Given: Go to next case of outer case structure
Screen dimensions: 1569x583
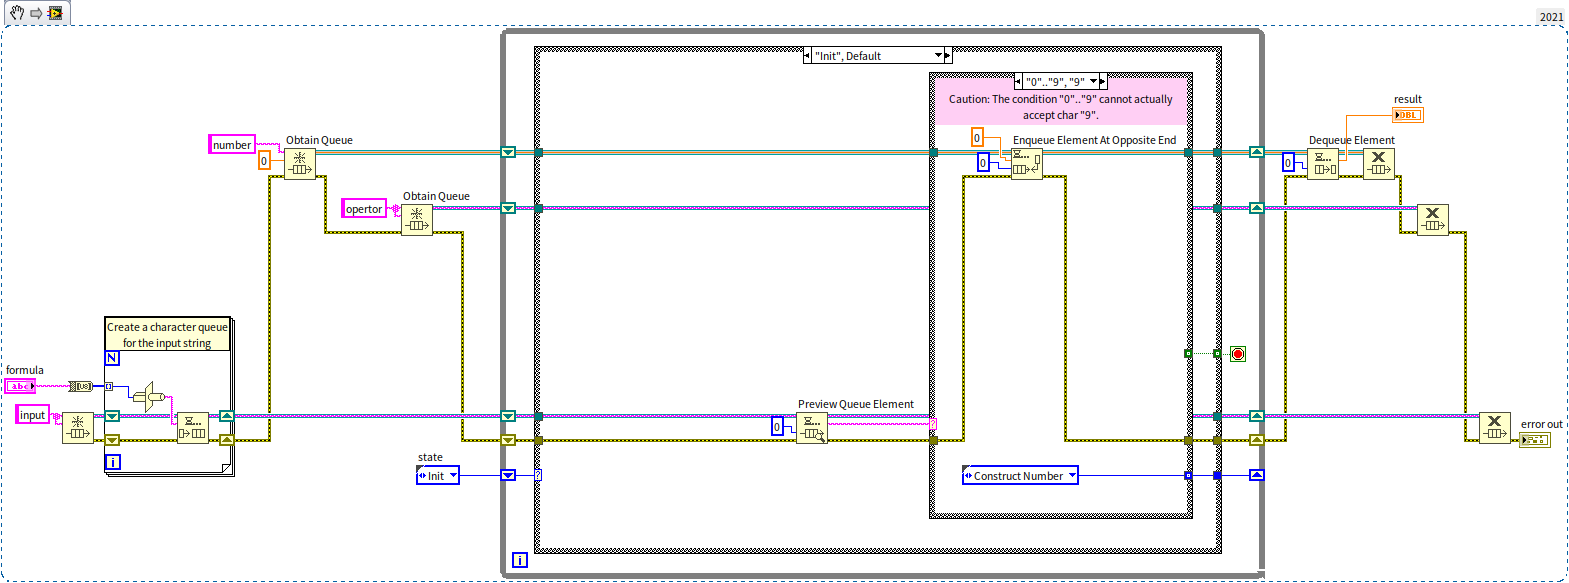Looking at the screenshot, I should pyautogui.click(x=948, y=56).
